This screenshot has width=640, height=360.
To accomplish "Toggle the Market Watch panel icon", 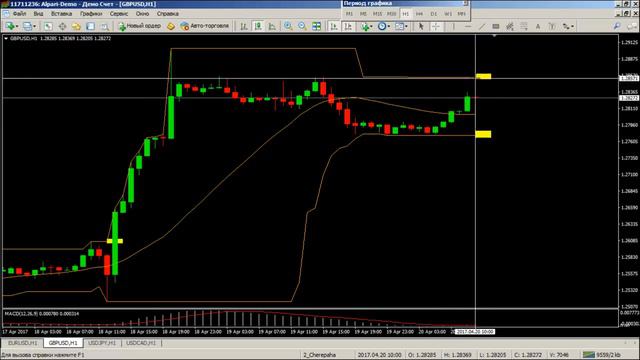I will pos(48,26).
